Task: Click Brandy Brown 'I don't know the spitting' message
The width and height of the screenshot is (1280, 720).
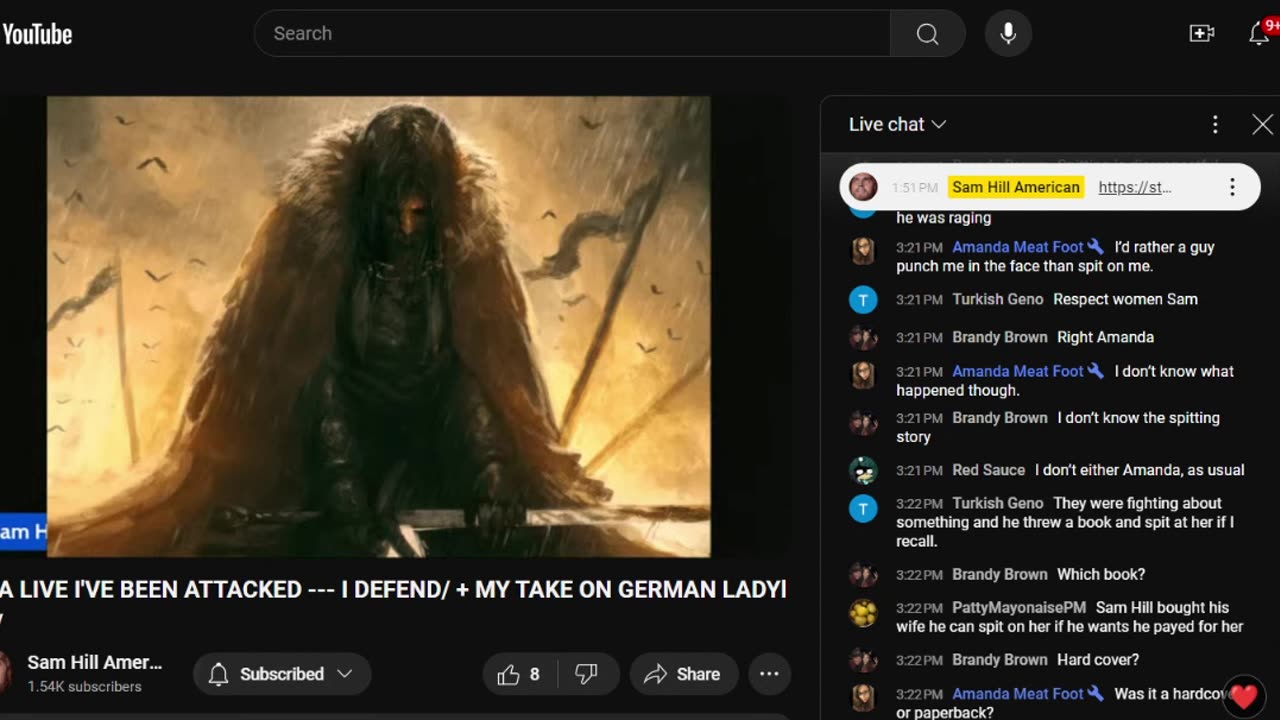Action: (x=1050, y=427)
